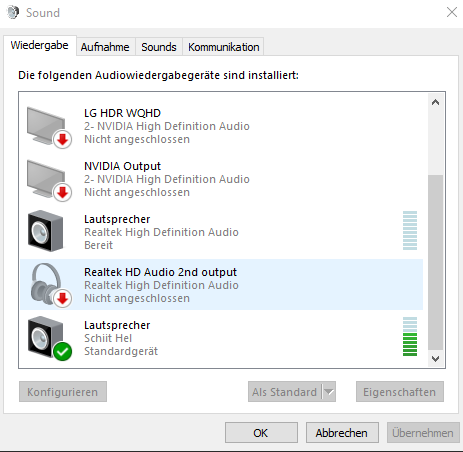This screenshot has width=463, height=452.
Task: Click the scroll down arrow in device list
Action: [435, 359]
